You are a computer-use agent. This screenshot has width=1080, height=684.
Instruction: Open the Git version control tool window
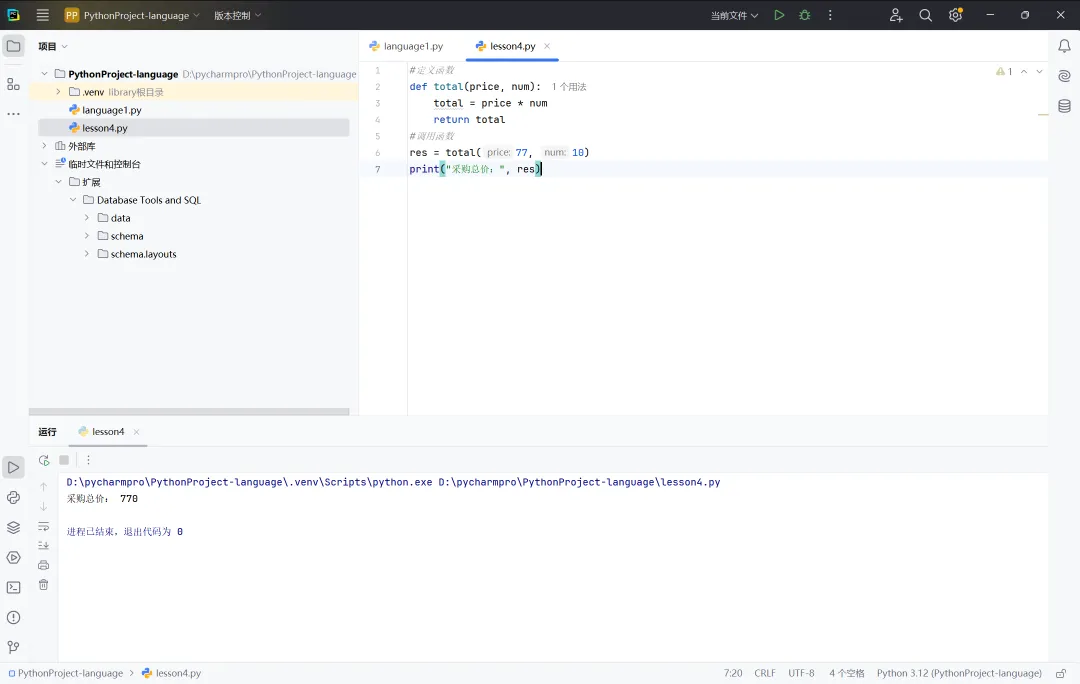click(x=14, y=647)
